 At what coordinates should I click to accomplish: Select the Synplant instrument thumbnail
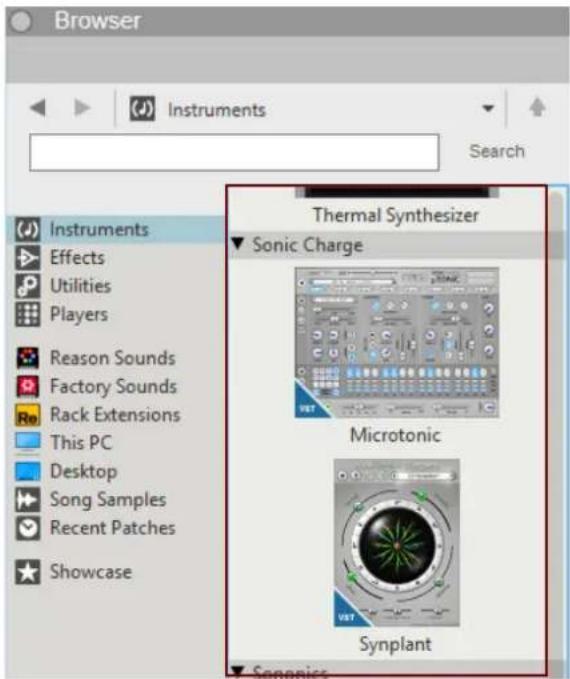[x=396, y=543]
